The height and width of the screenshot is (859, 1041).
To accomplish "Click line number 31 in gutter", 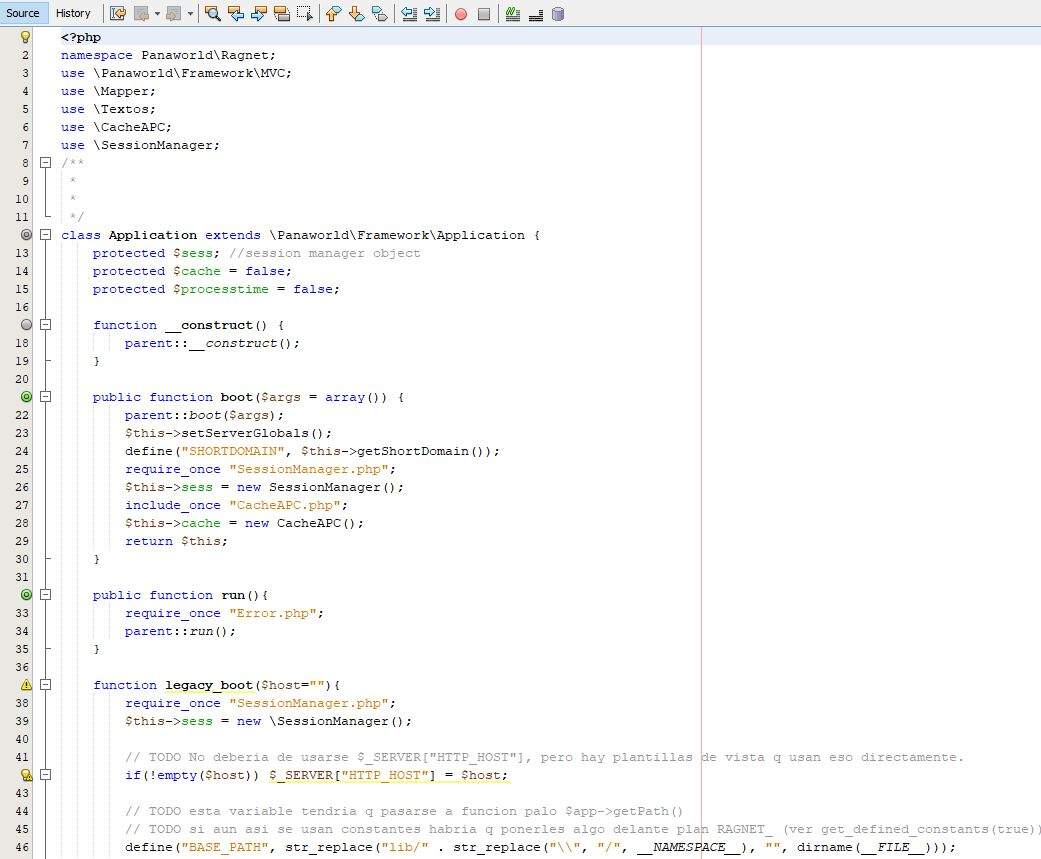I will pos(22,577).
